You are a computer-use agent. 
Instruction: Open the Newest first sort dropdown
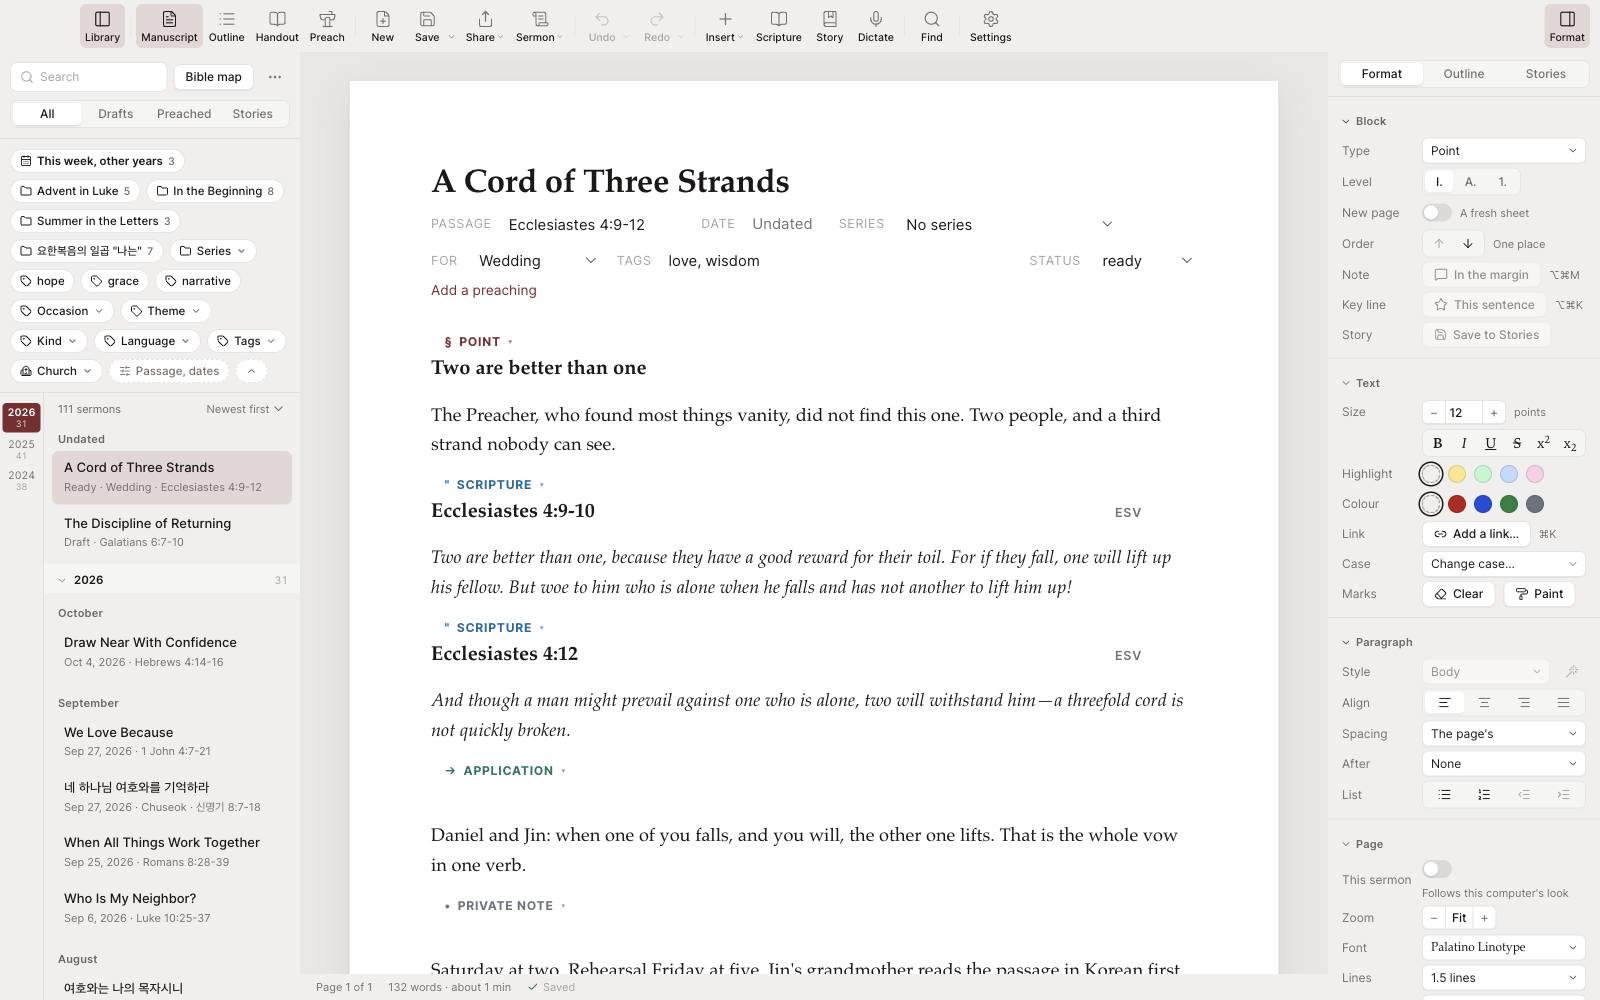244,409
